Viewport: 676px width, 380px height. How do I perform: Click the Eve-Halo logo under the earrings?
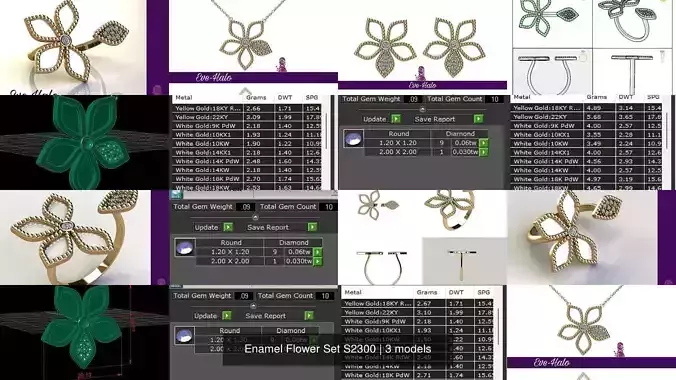tap(422, 85)
